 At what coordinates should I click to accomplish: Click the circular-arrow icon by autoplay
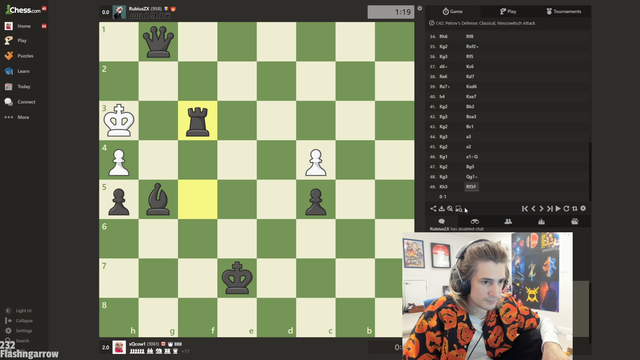click(567, 209)
